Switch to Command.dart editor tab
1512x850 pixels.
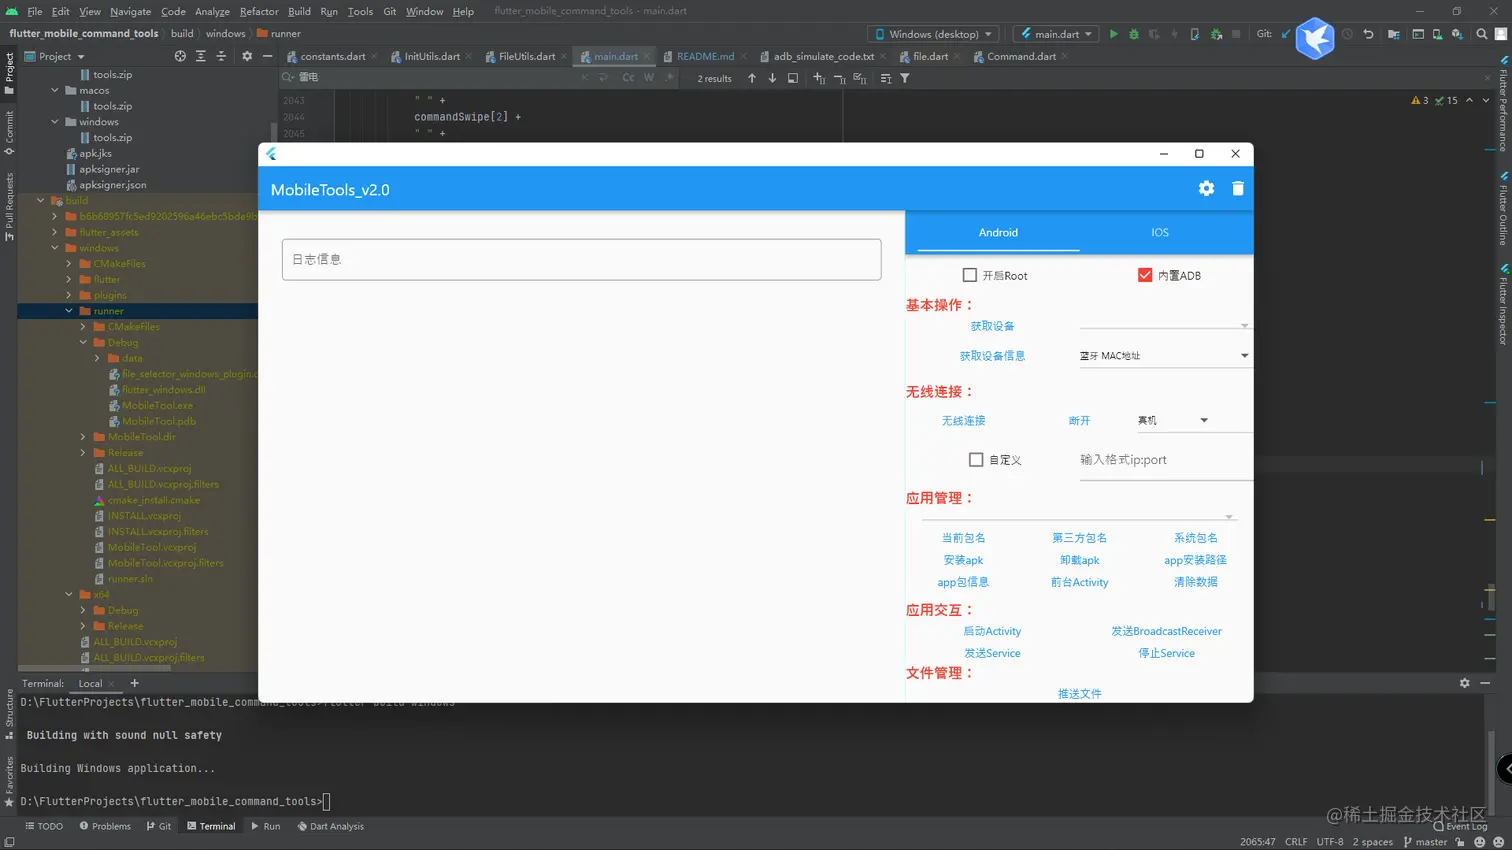1021,57
